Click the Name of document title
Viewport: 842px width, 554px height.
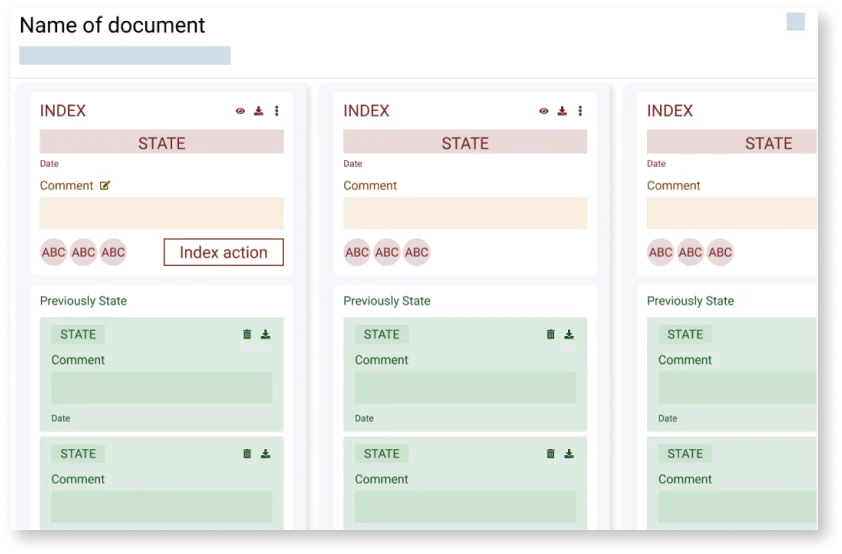click(x=112, y=25)
